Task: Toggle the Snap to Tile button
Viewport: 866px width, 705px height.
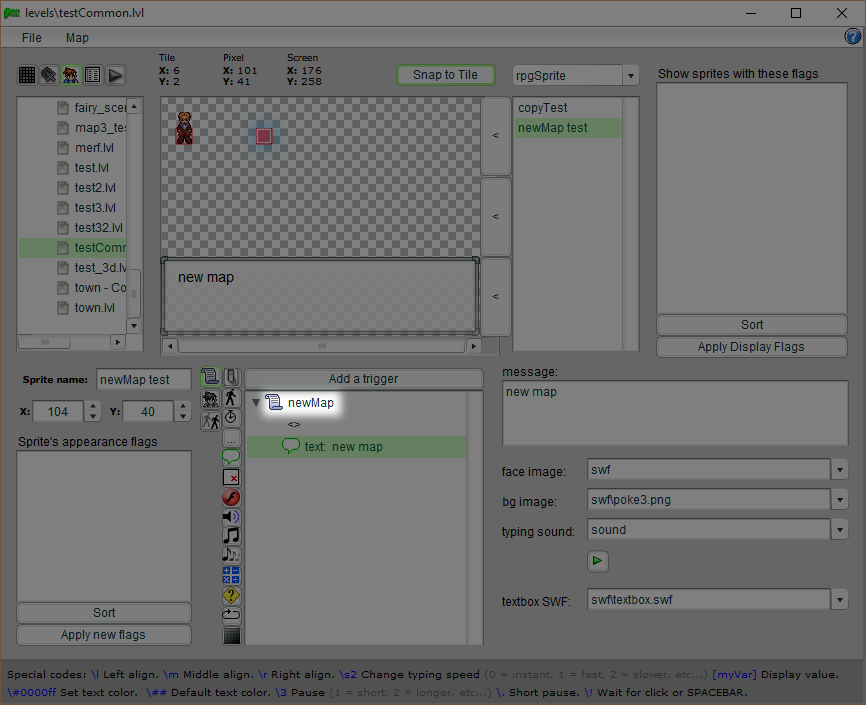Action: tap(445, 75)
